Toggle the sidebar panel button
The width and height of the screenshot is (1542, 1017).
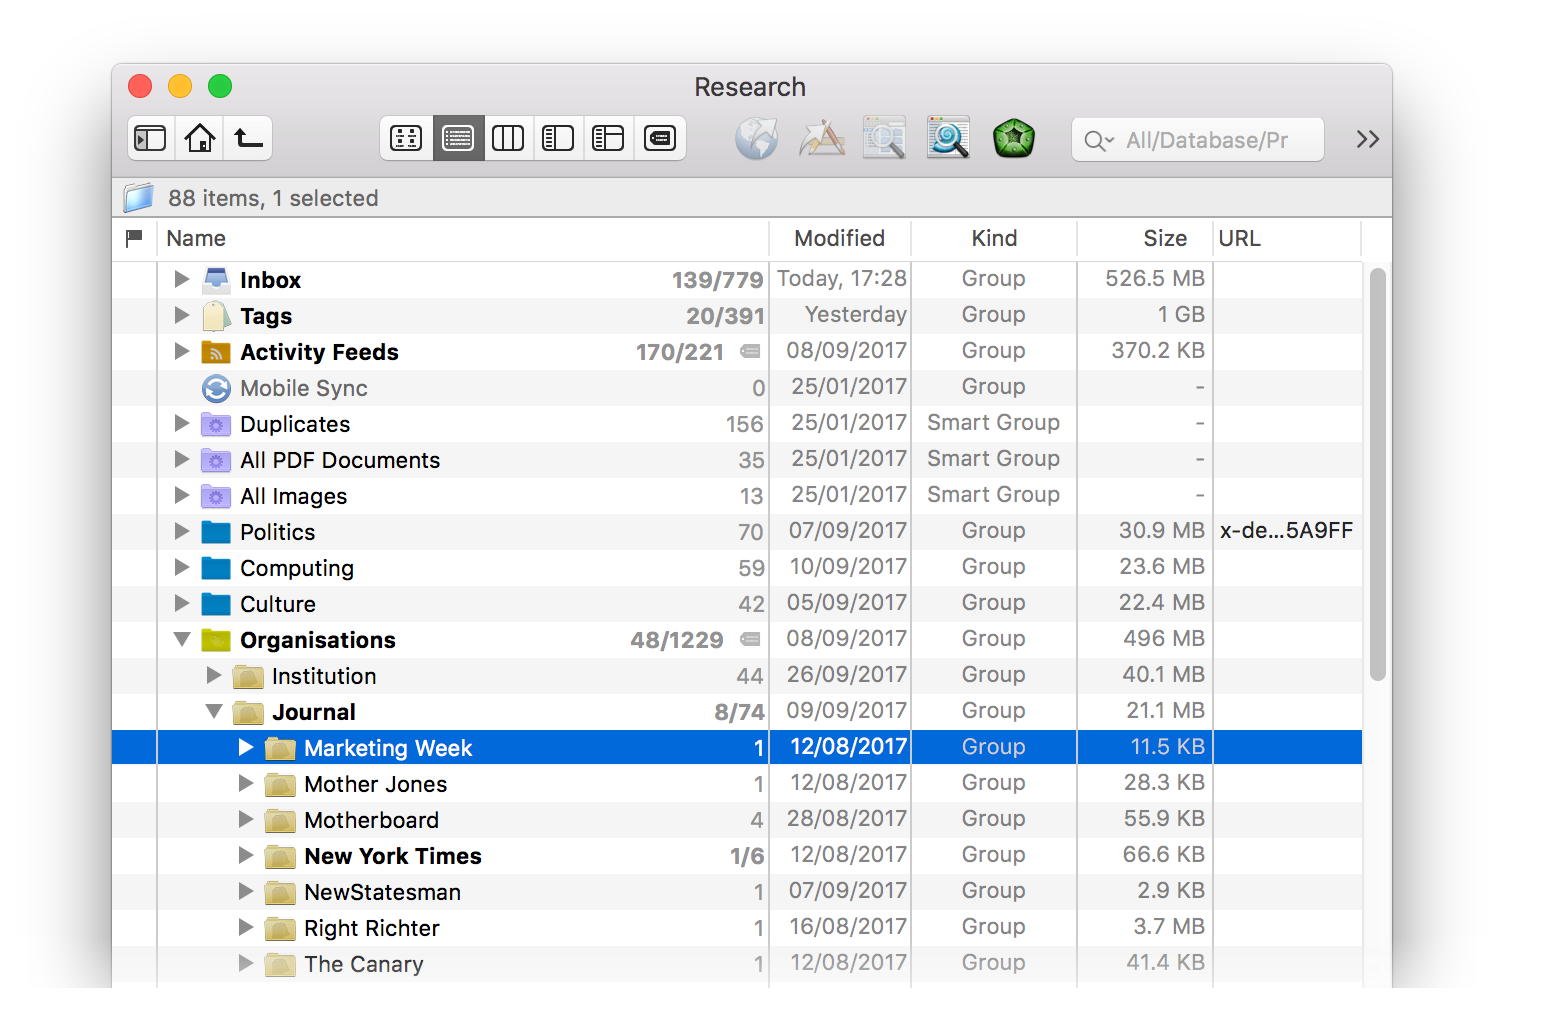[x=150, y=138]
